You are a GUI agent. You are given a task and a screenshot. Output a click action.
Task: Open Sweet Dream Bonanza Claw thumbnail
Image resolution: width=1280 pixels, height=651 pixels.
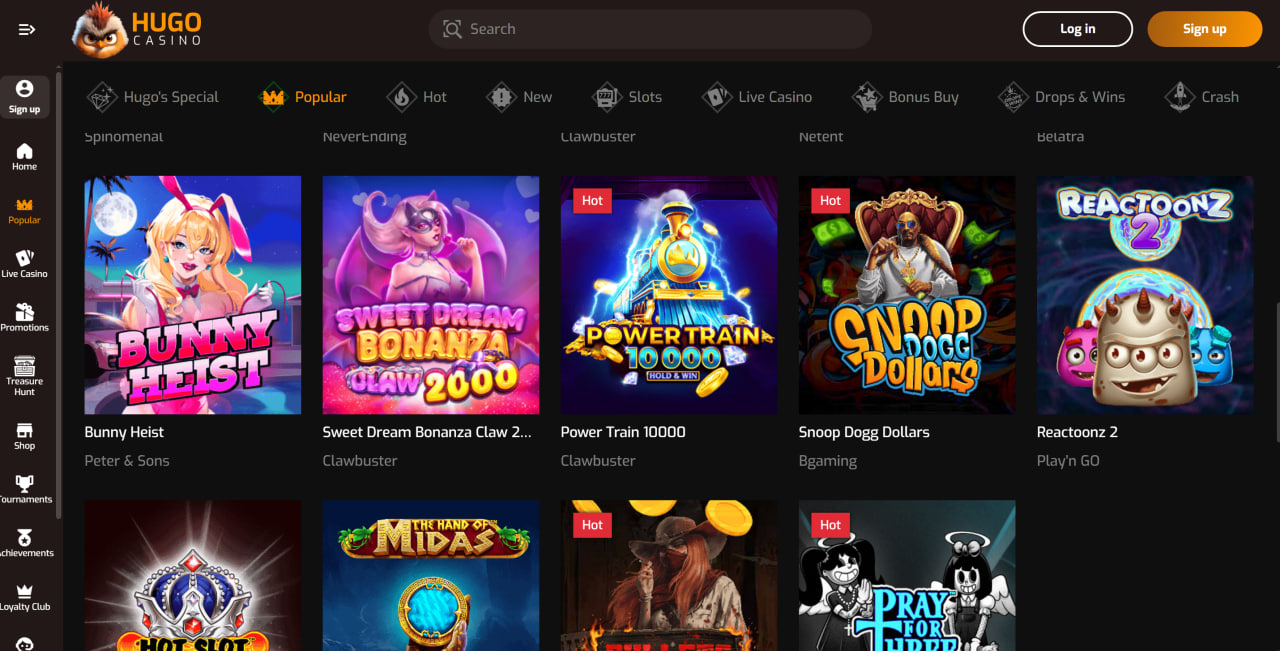(x=431, y=295)
